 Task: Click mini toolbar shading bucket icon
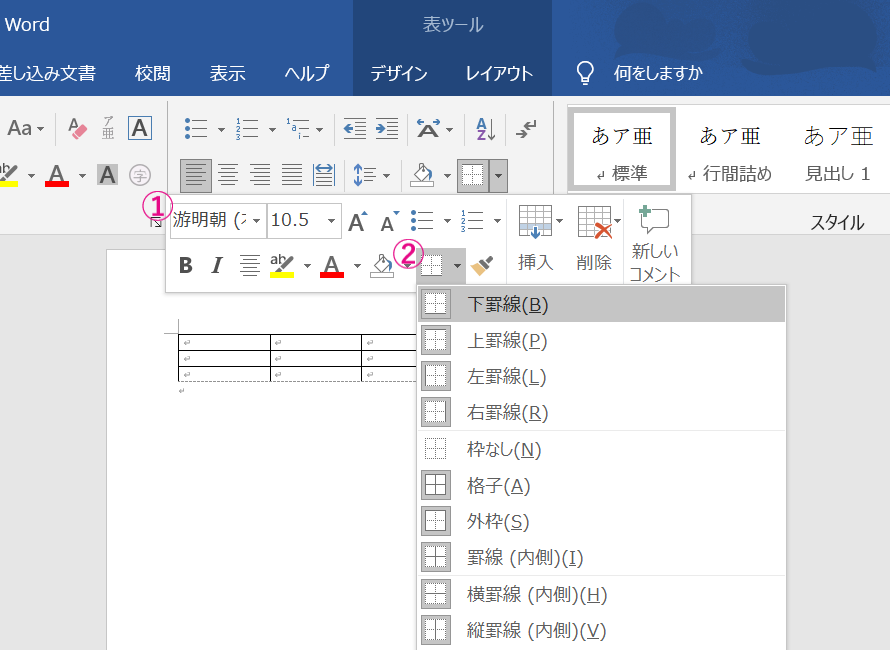(x=382, y=265)
